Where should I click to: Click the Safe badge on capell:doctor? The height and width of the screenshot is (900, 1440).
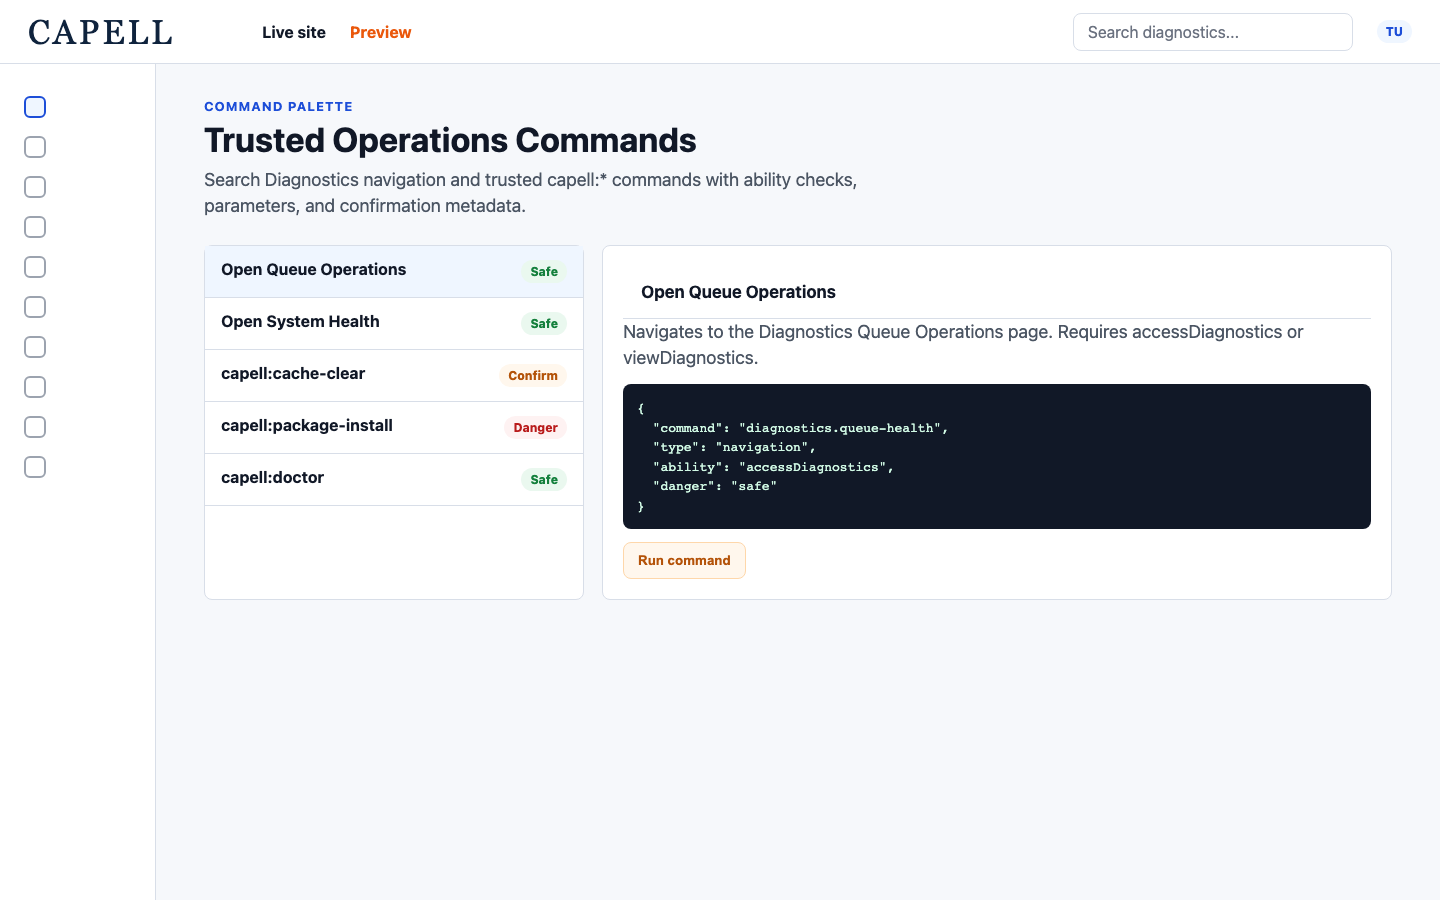click(x=544, y=480)
